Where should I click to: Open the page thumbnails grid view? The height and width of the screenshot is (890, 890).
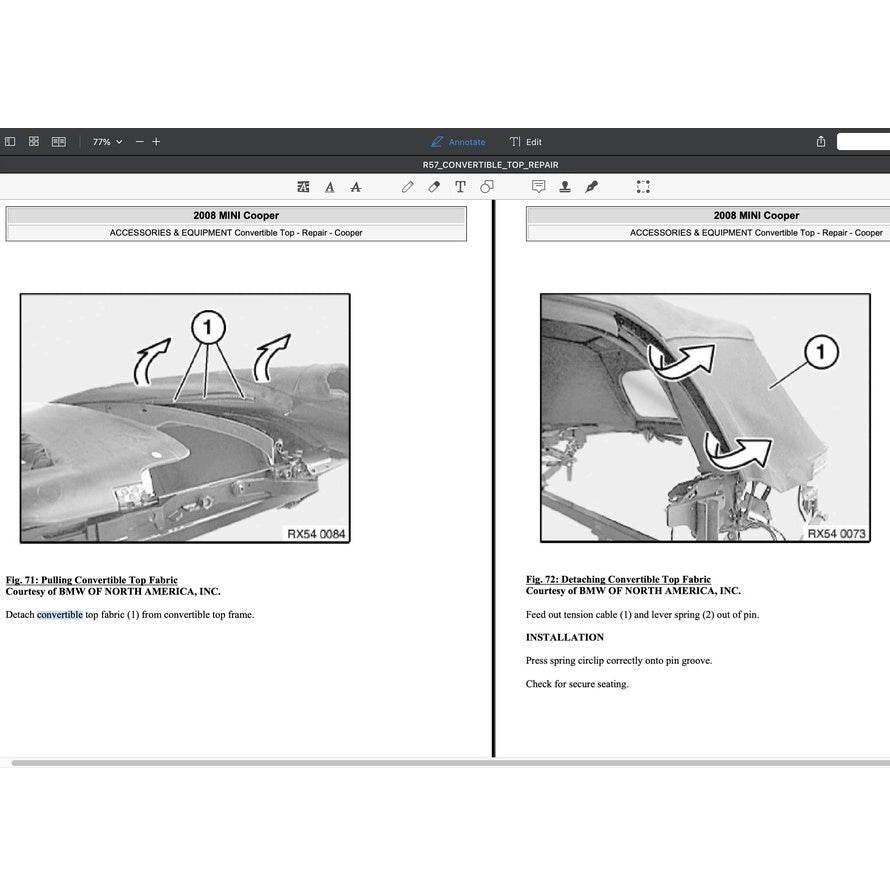[33, 141]
